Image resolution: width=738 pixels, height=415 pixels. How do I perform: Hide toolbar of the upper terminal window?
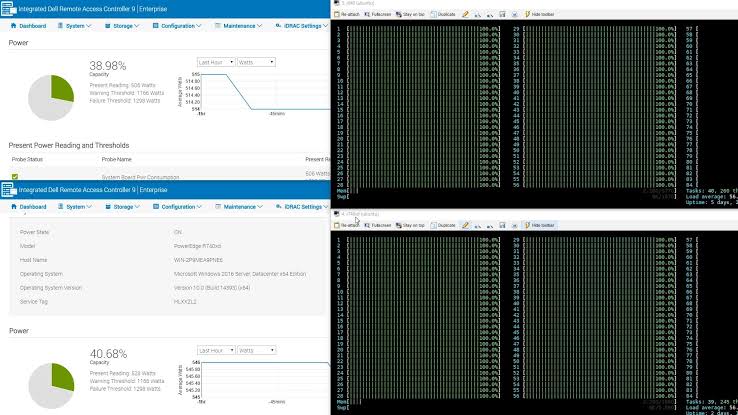coord(539,15)
